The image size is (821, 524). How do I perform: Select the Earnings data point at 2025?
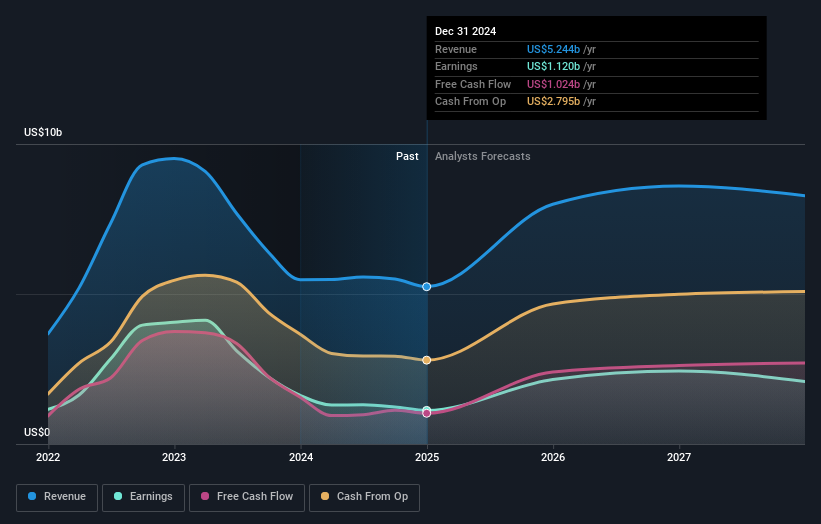427,410
